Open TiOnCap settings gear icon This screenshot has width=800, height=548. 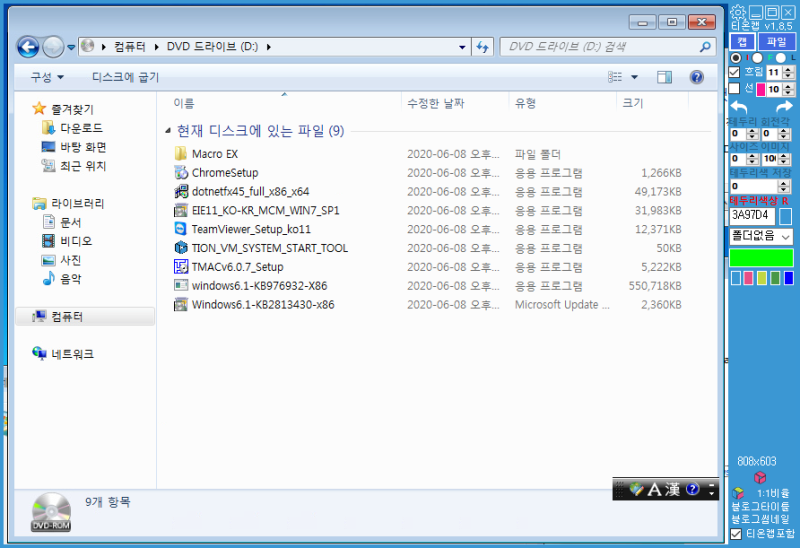point(738,12)
